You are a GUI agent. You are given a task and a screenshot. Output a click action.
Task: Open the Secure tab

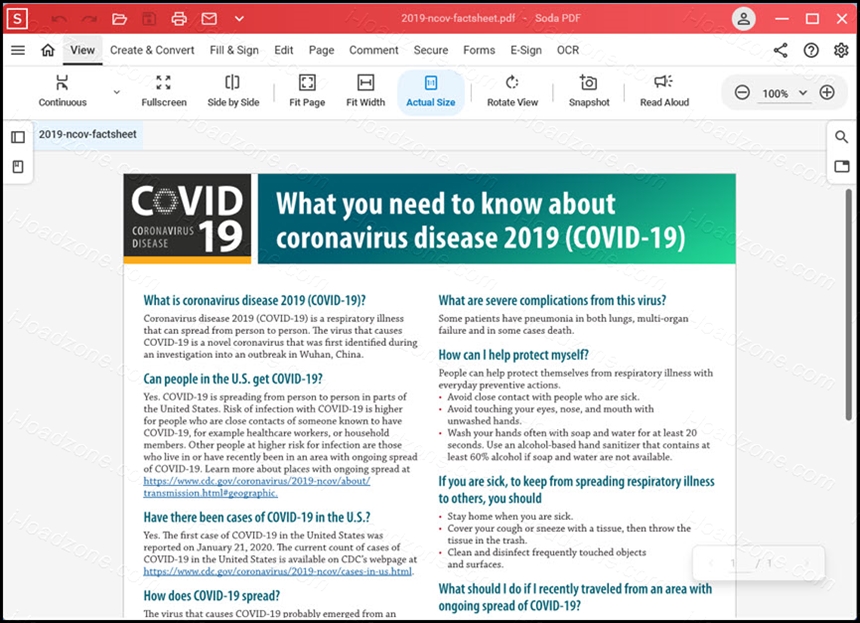click(431, 50)
